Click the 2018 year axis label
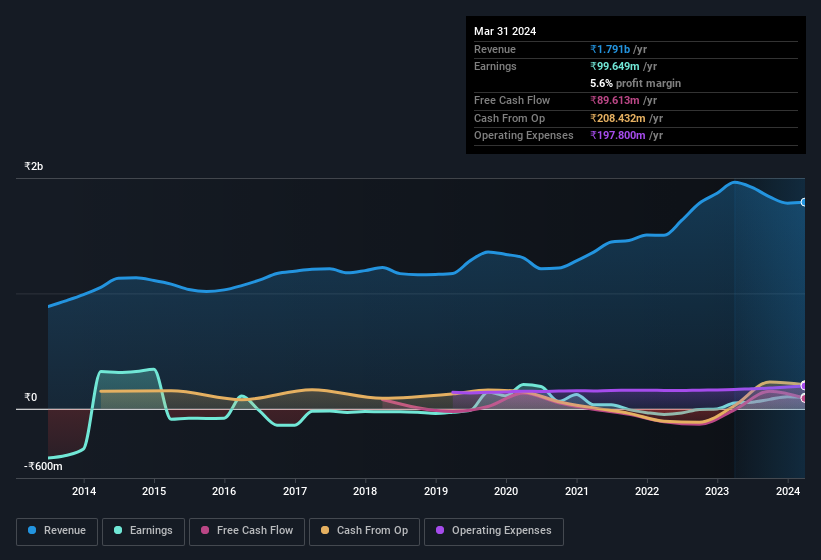This screenshot has height=560, width=821. (x=365, y=491)
